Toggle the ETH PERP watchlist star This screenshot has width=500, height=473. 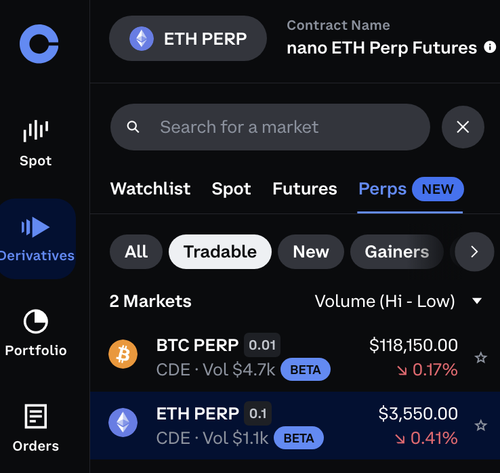tap(481, 425)
